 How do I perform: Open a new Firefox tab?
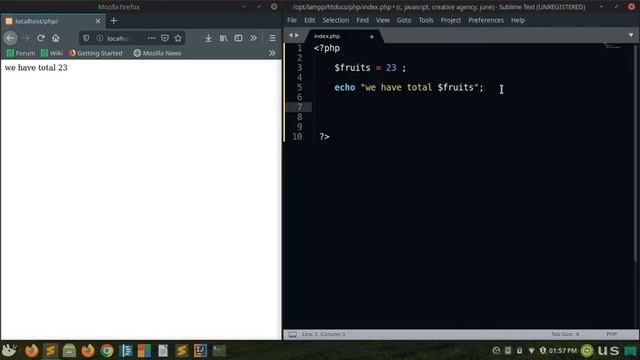(114, 21)
